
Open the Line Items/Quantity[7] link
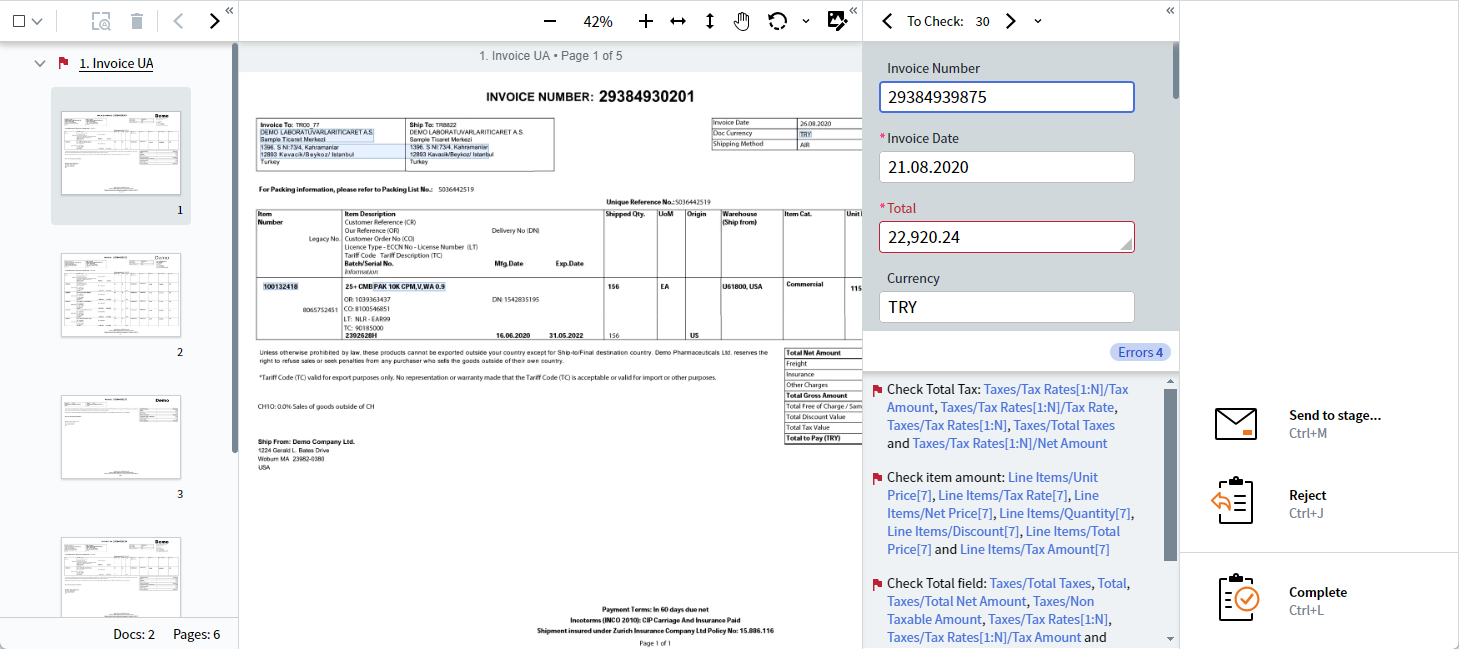coord(1065,513)
